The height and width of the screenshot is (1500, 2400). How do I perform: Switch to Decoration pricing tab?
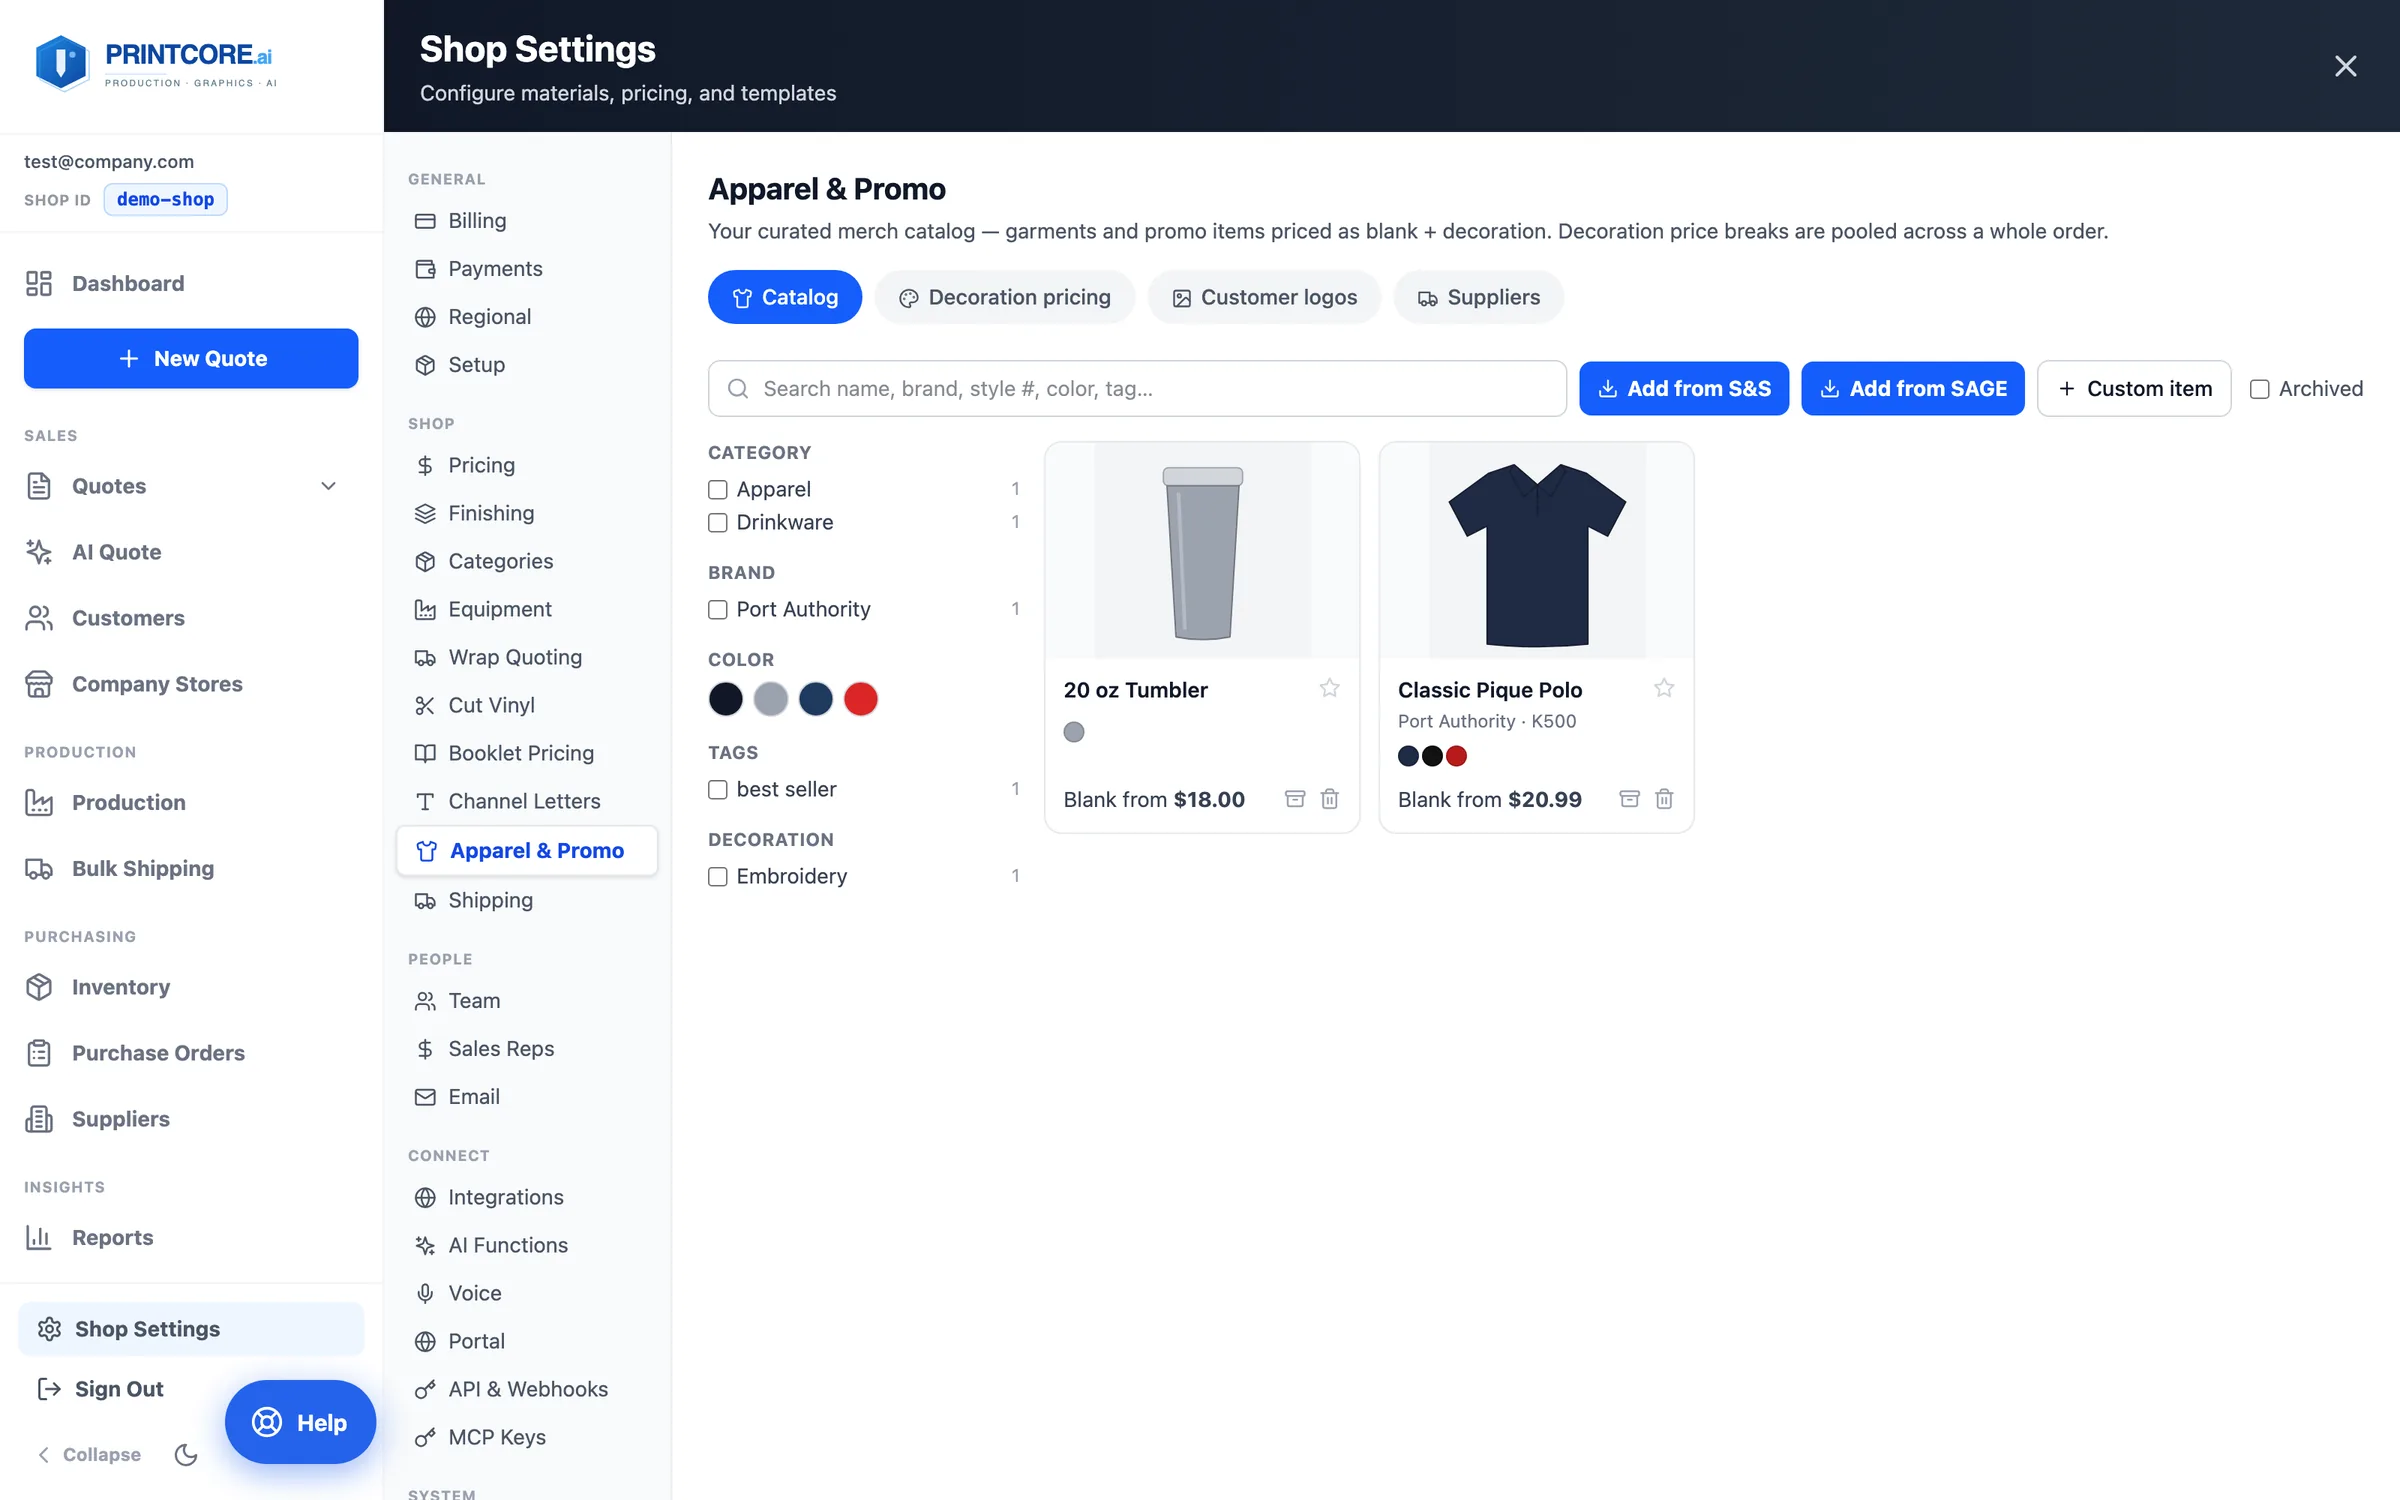tap(1004, 297)
